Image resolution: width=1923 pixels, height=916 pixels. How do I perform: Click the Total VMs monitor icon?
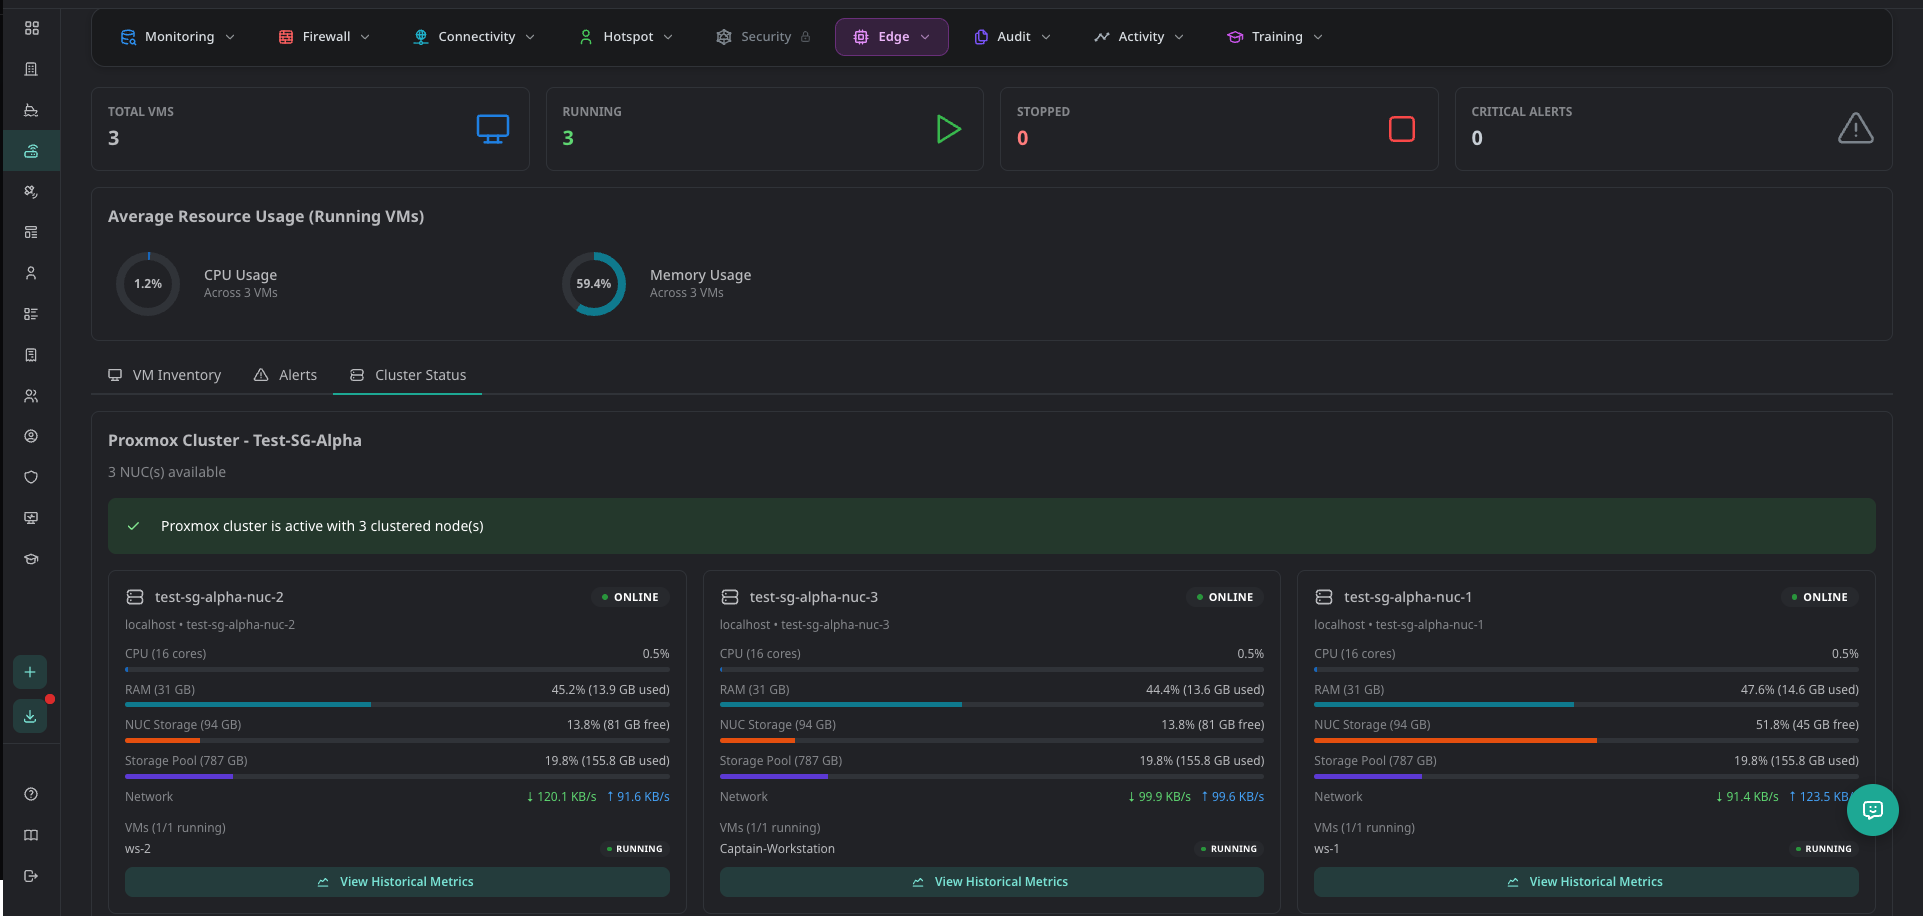tap(493, 129)
